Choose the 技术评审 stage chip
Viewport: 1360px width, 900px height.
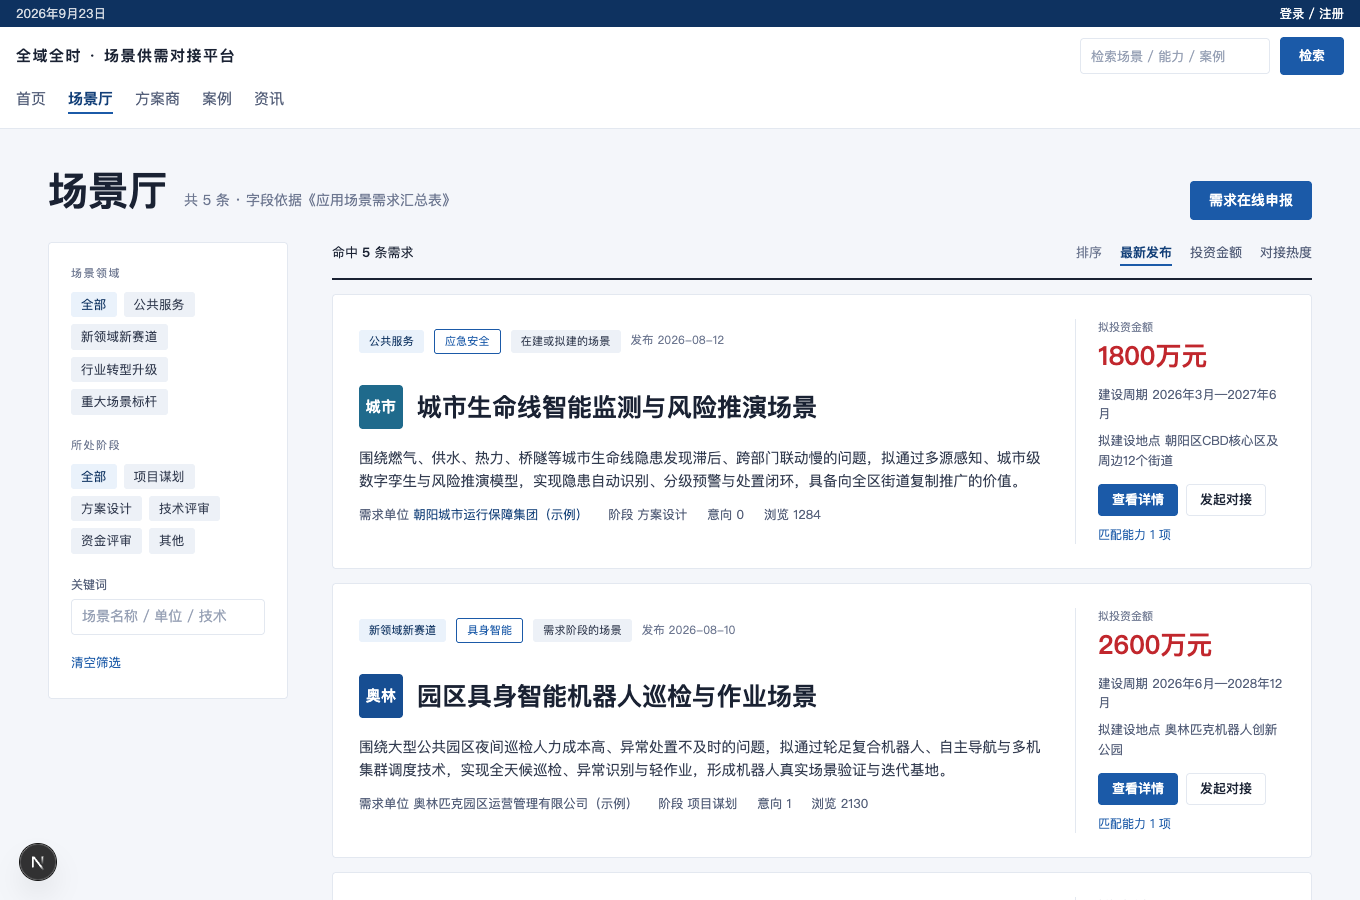tap(184, 509)
